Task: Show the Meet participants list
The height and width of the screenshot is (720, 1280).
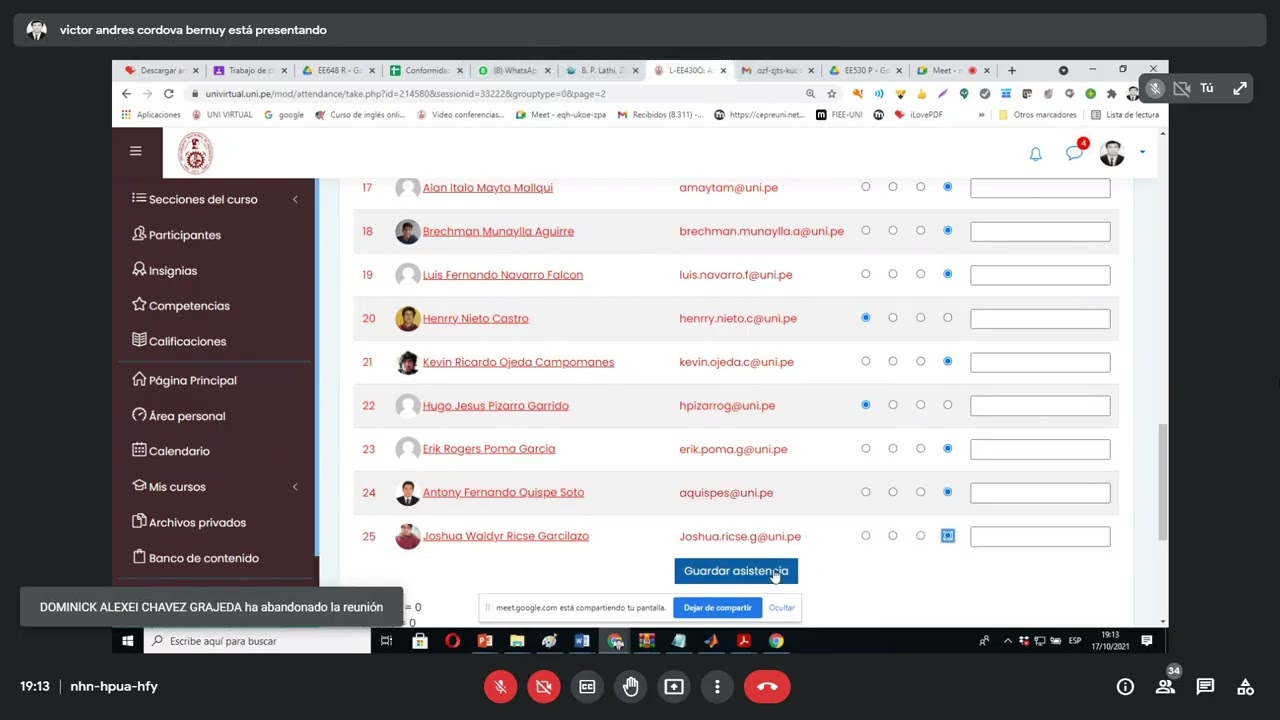Action: click(1165, 687)
